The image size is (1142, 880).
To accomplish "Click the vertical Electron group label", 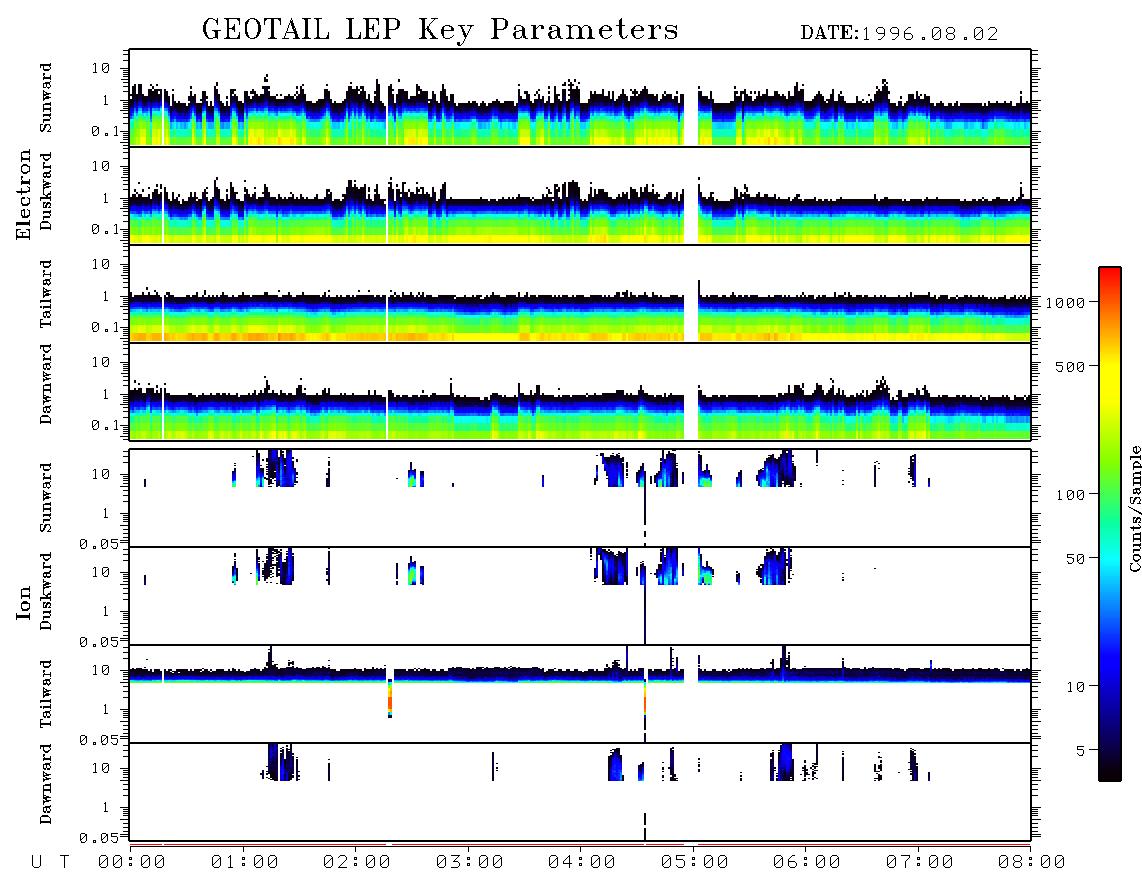I will (24, 194).
